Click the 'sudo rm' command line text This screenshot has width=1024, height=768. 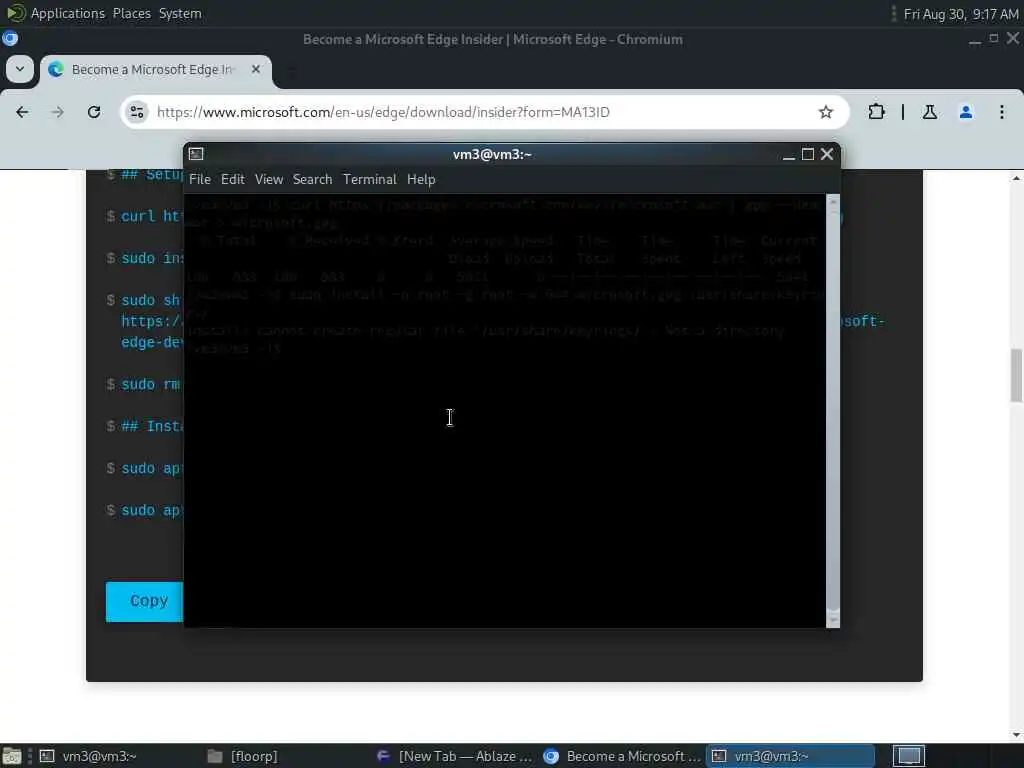pos(150,384)
